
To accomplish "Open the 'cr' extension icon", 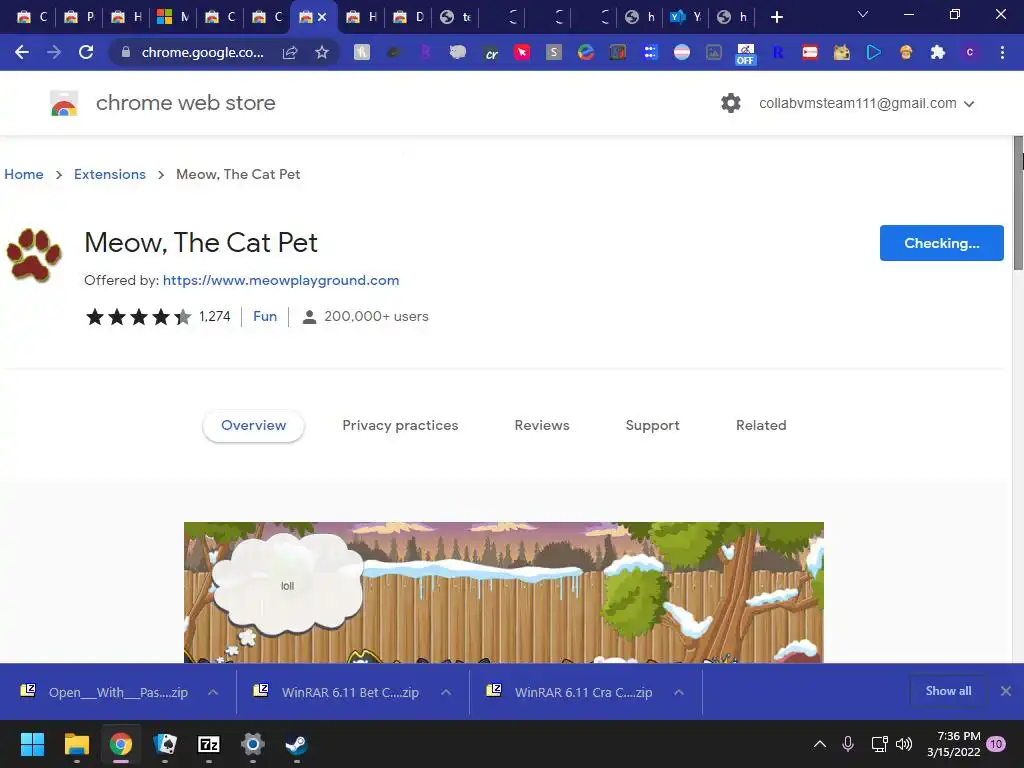I will pyautogui.click(x=490, y=53).
